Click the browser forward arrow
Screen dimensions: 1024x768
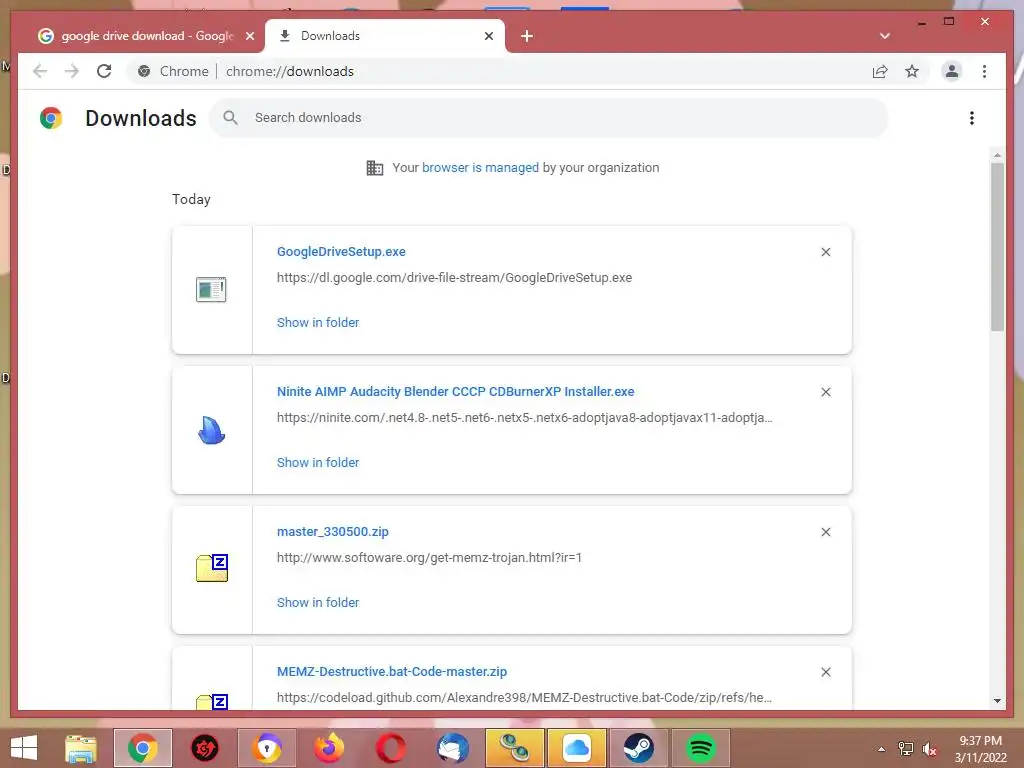pyautogui.click(x=72, y=71)
